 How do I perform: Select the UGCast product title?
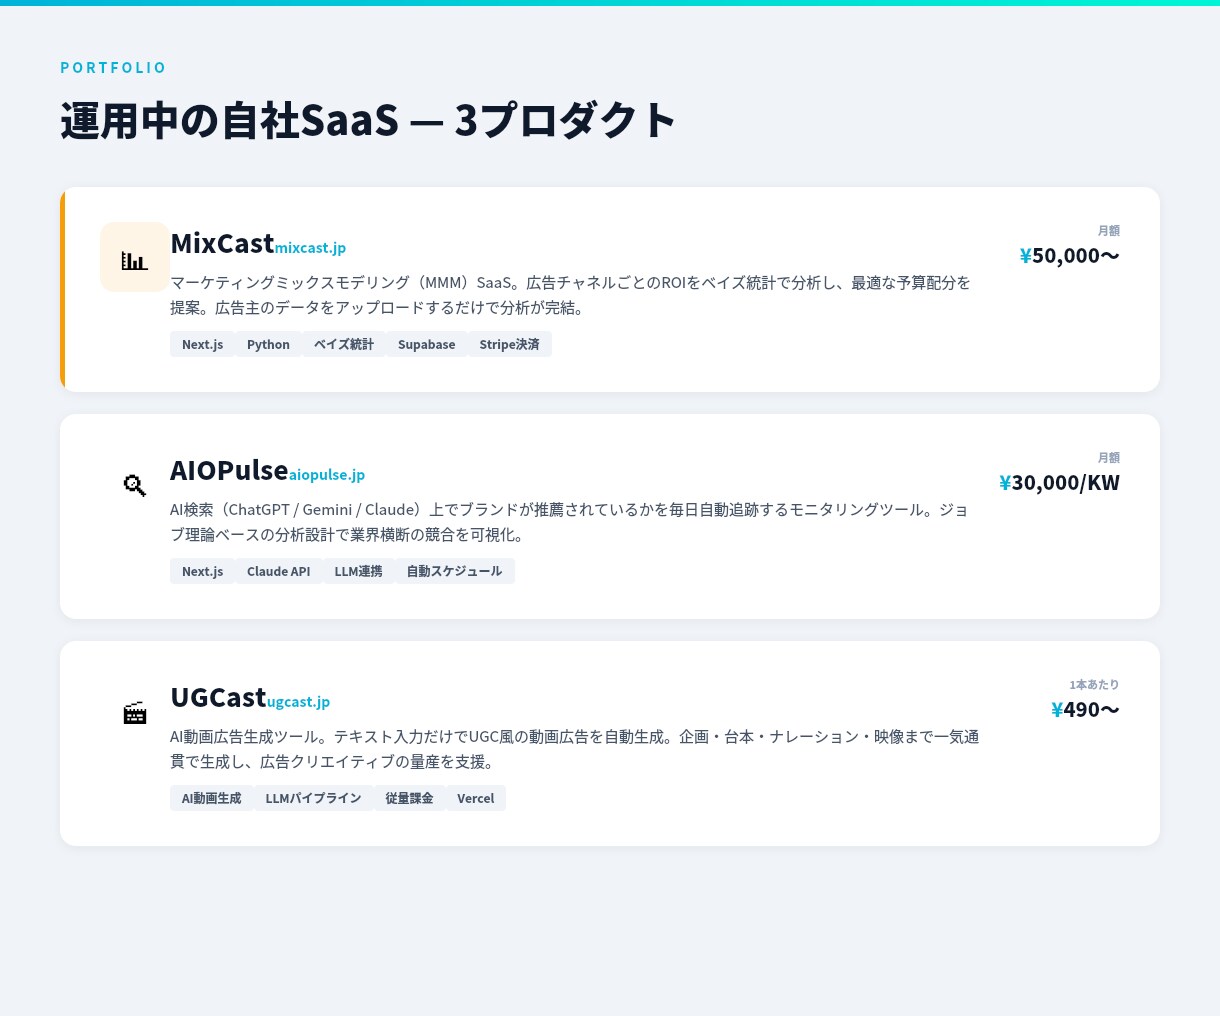click(218, 697)
